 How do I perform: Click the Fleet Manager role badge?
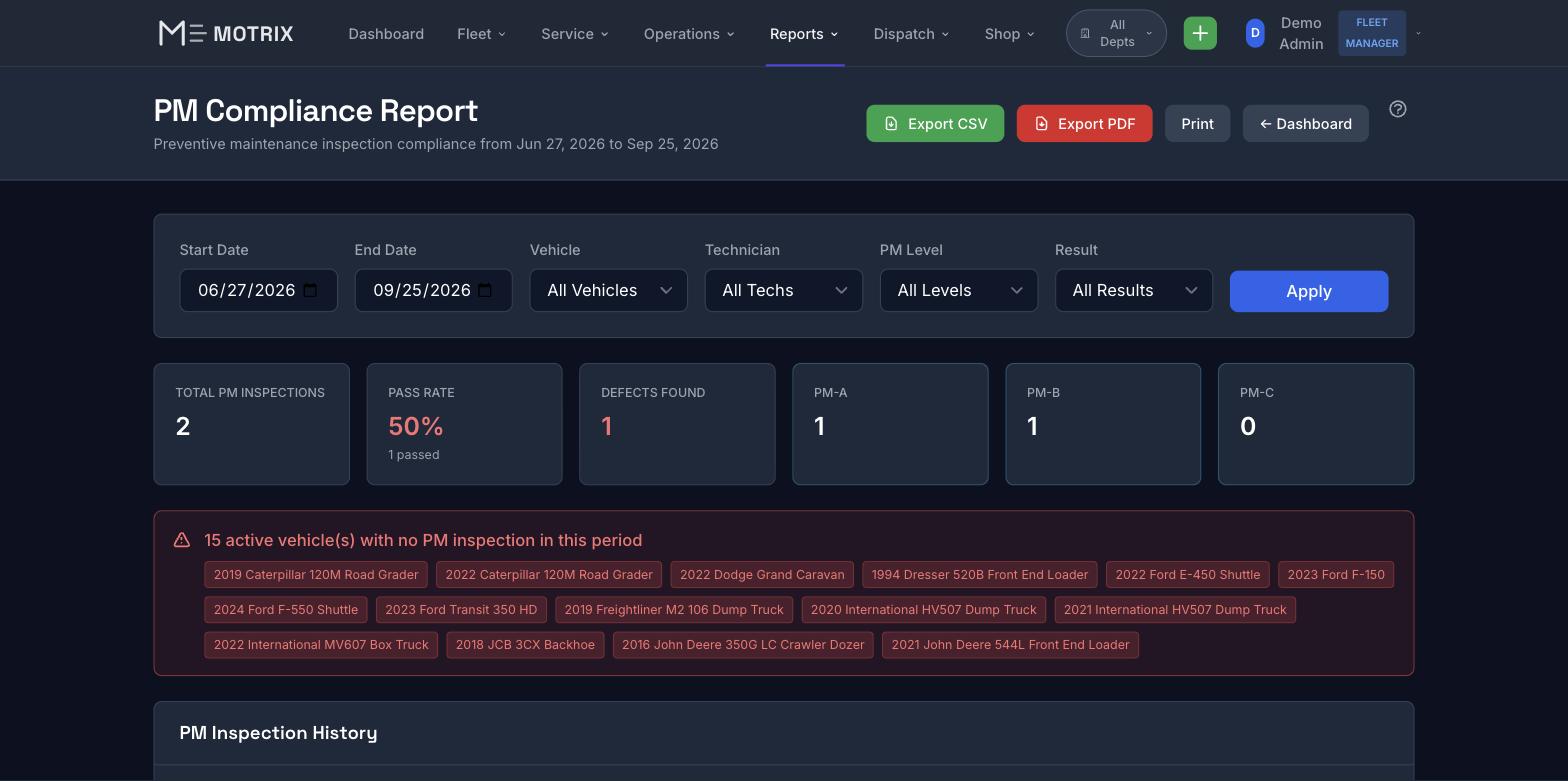click(x=1371, y=33)
